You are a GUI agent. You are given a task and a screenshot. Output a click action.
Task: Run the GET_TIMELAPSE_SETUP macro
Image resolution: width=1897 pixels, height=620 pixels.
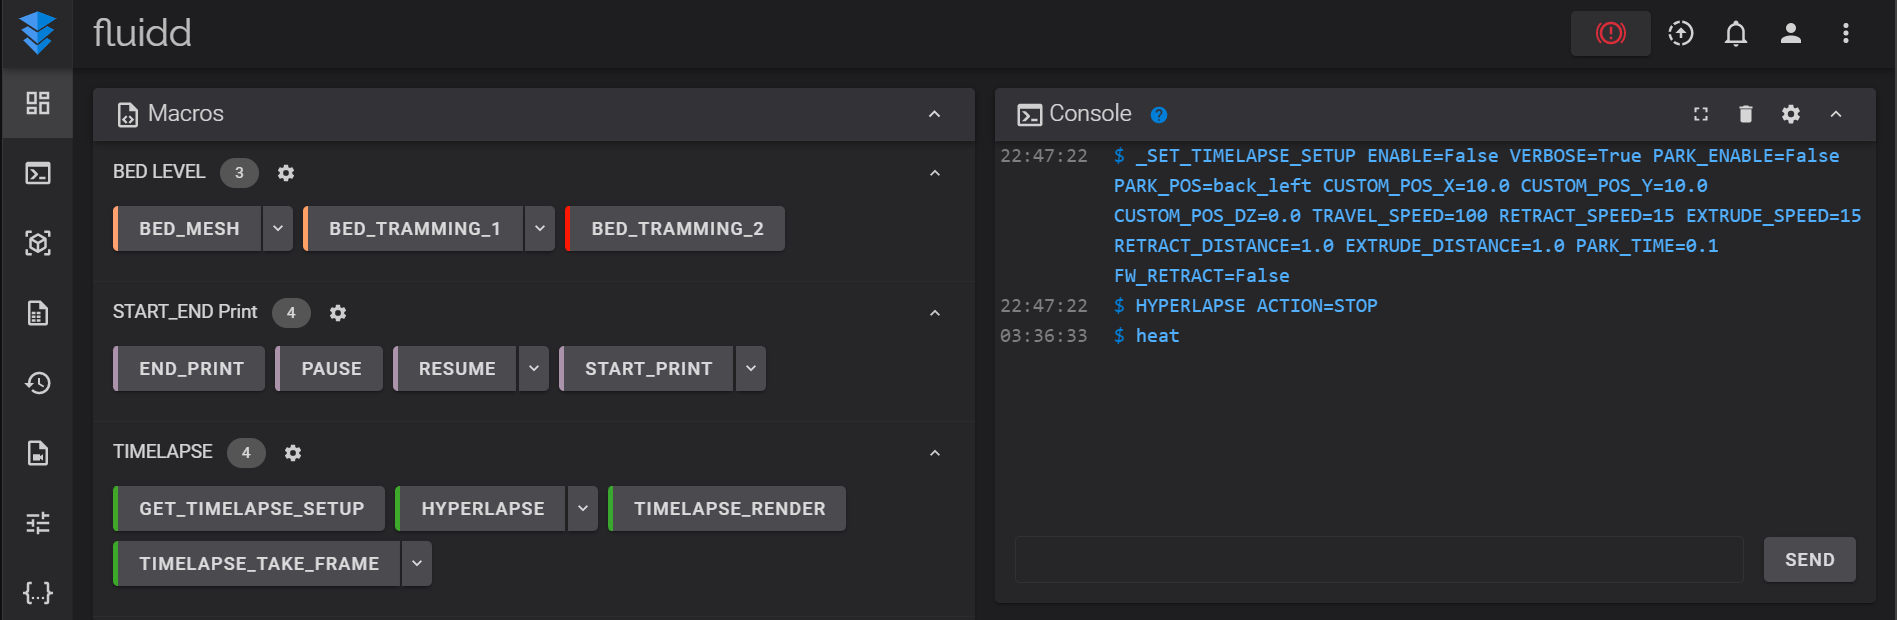(250, 509)
